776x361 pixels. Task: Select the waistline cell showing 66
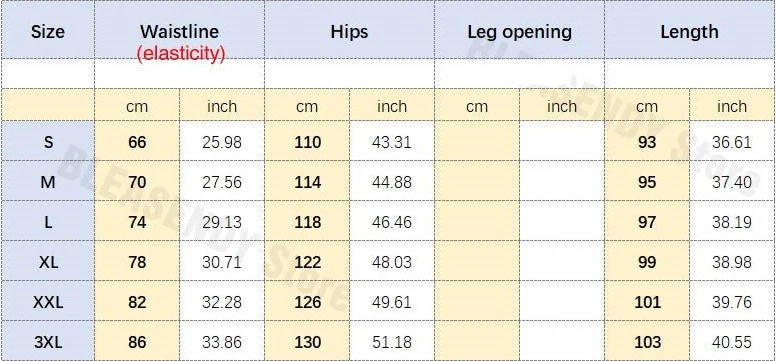137,143
